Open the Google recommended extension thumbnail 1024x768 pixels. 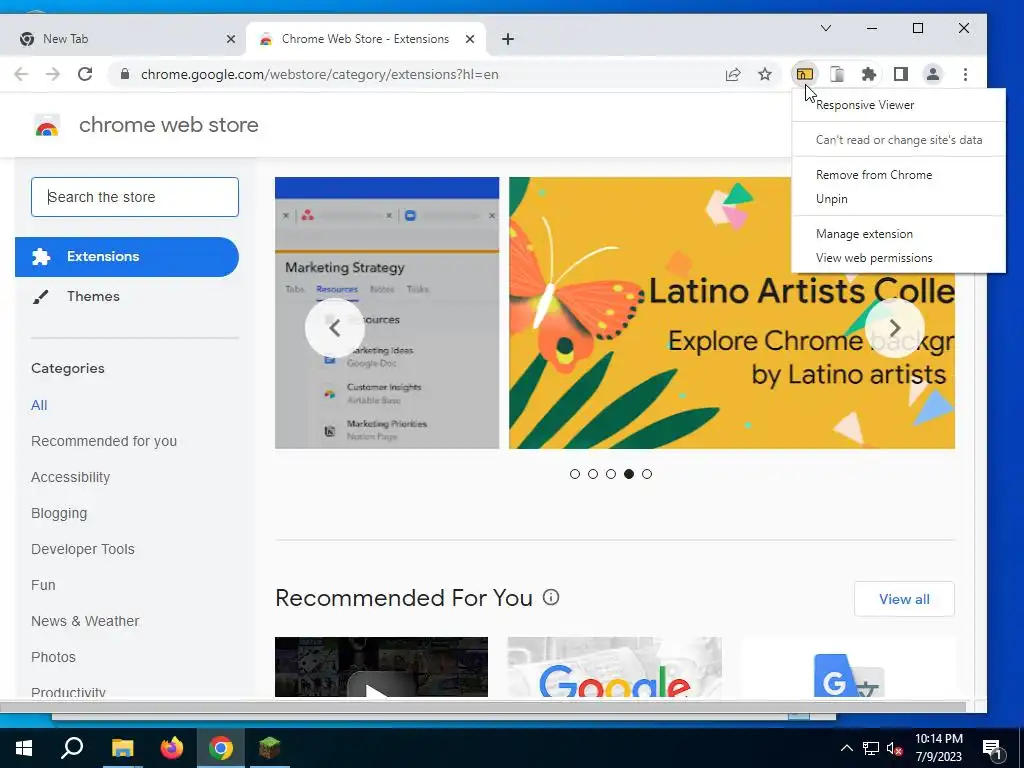coord(615,667)
